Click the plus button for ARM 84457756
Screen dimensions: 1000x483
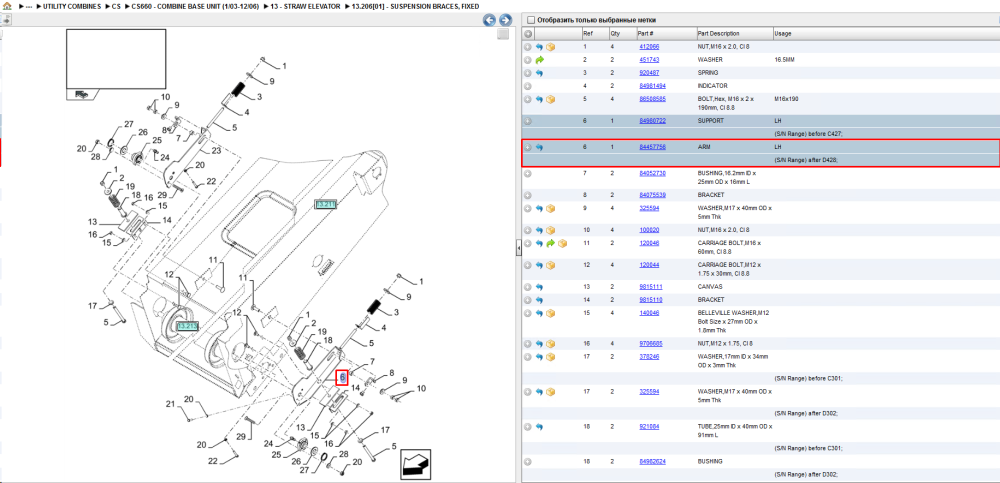tap(527, 147)
